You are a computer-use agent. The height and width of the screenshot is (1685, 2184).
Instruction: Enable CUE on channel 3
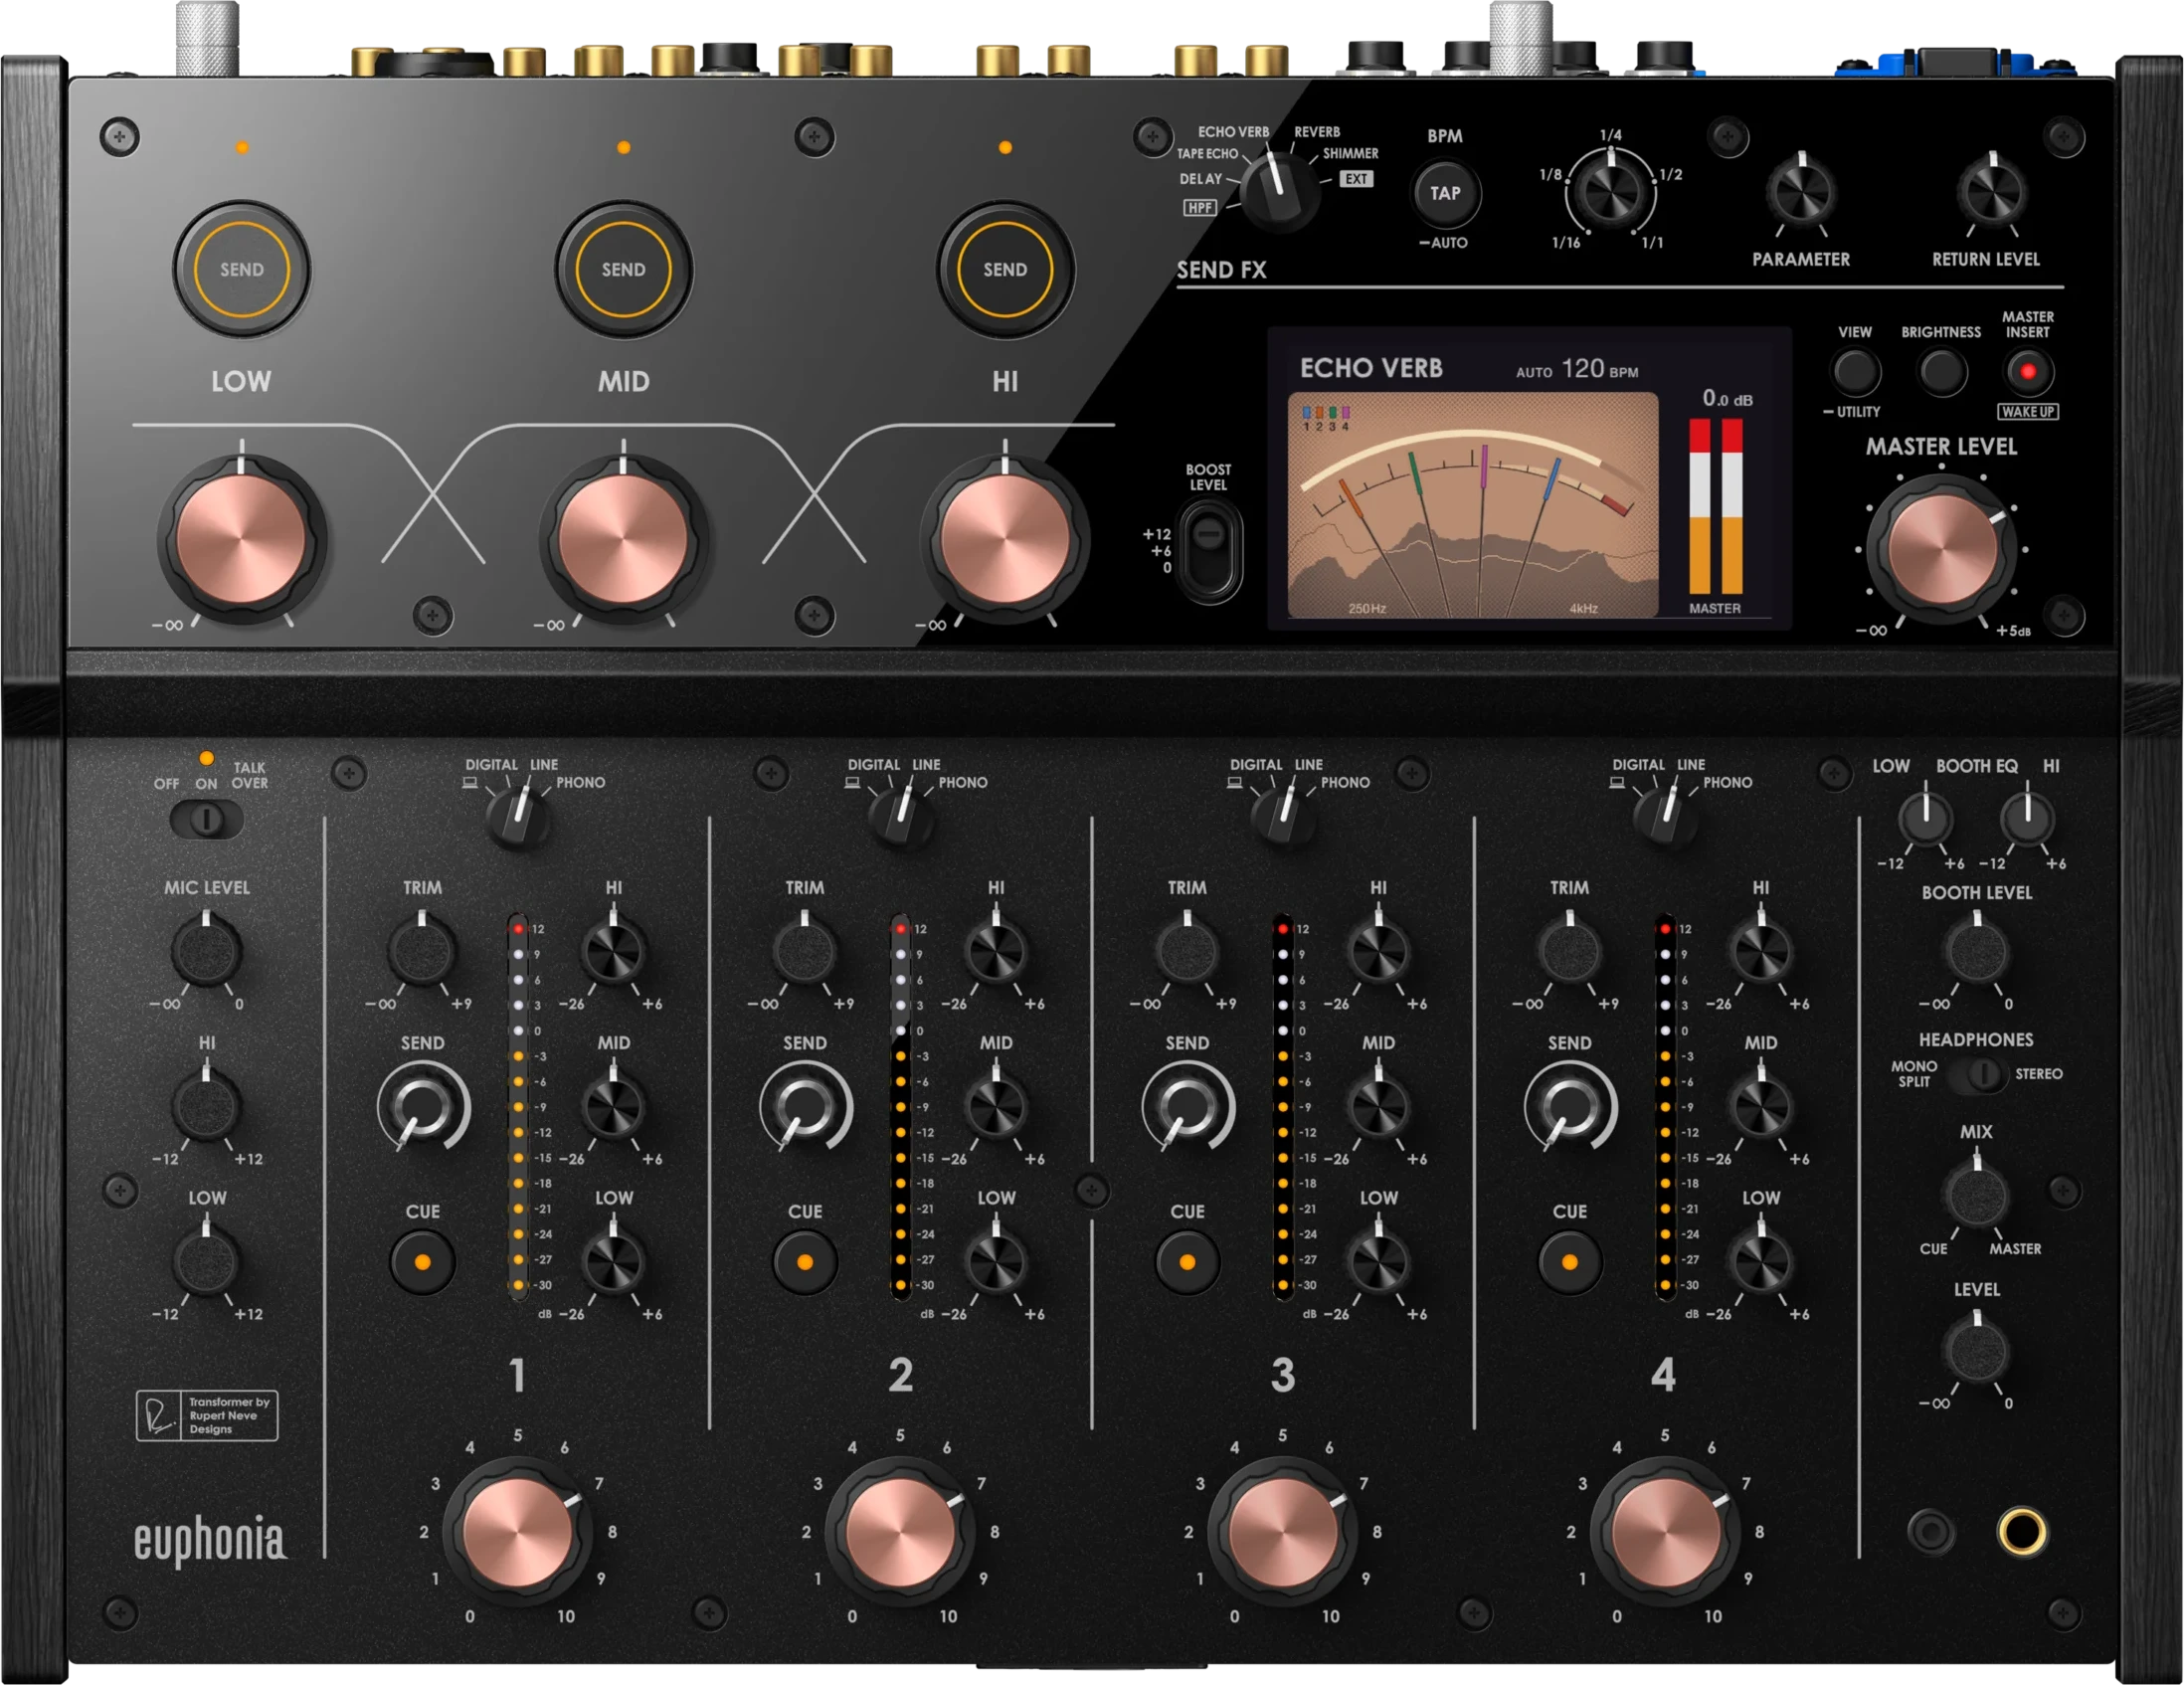(x=1187, y=1262)
